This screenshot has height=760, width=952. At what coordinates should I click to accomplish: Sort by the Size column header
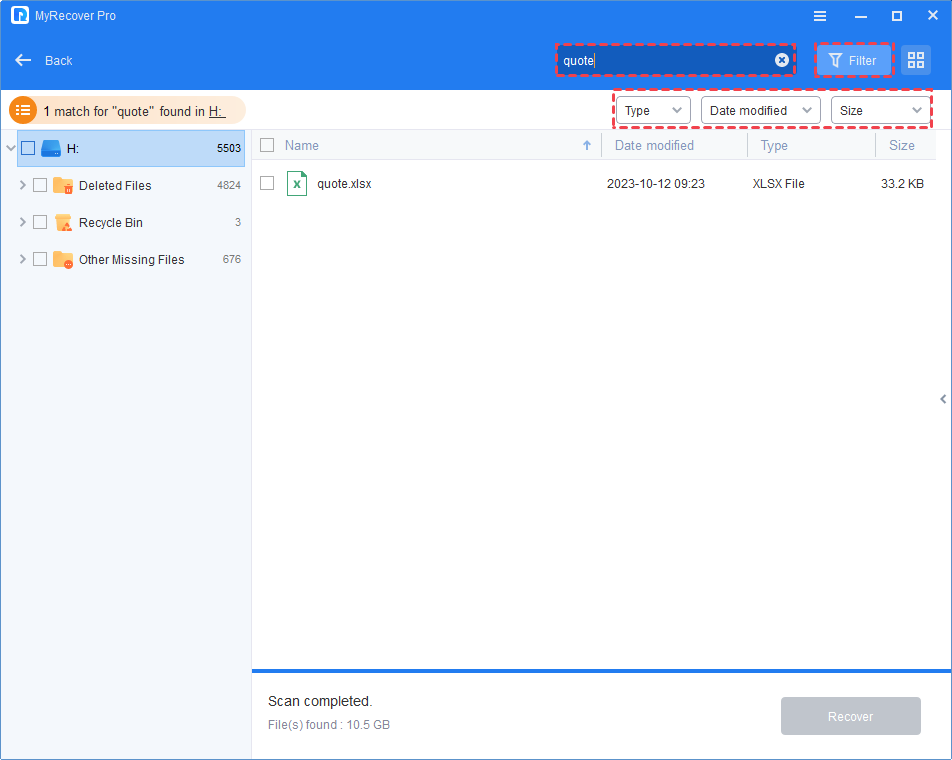click(902, 145)
